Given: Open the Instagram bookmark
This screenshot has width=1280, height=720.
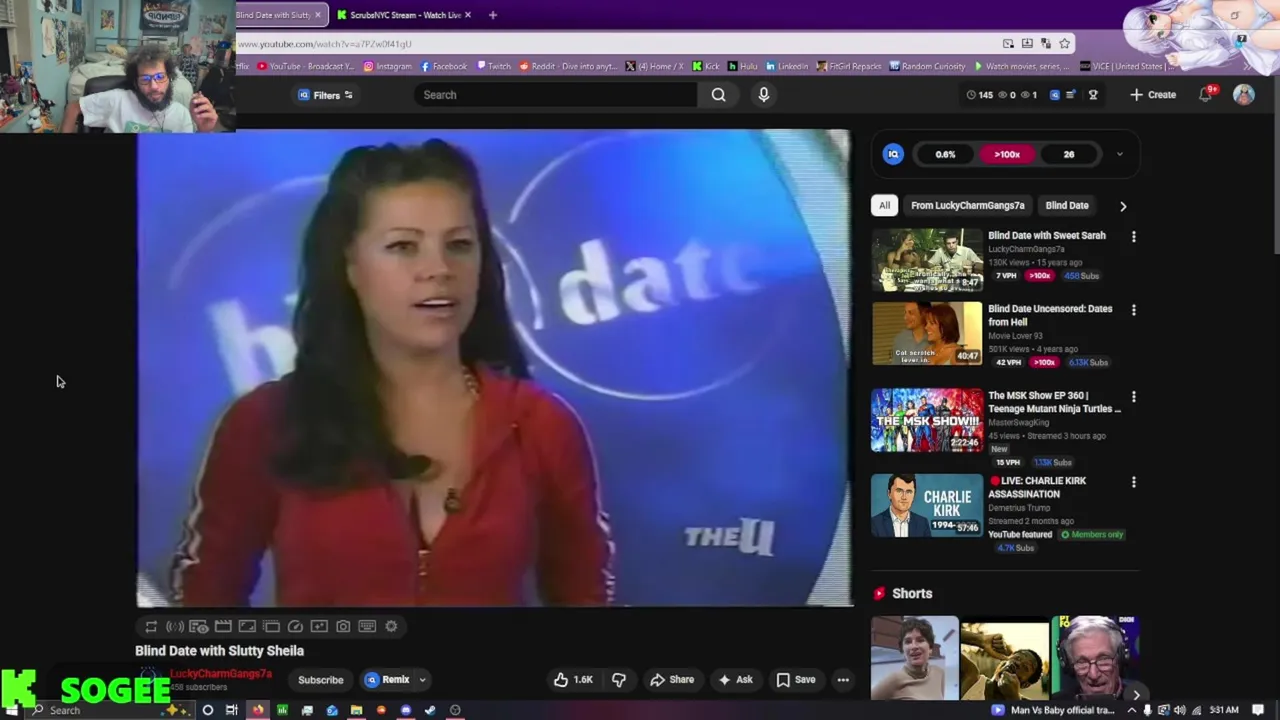Looking at the screenshot, I should point(388,66).
